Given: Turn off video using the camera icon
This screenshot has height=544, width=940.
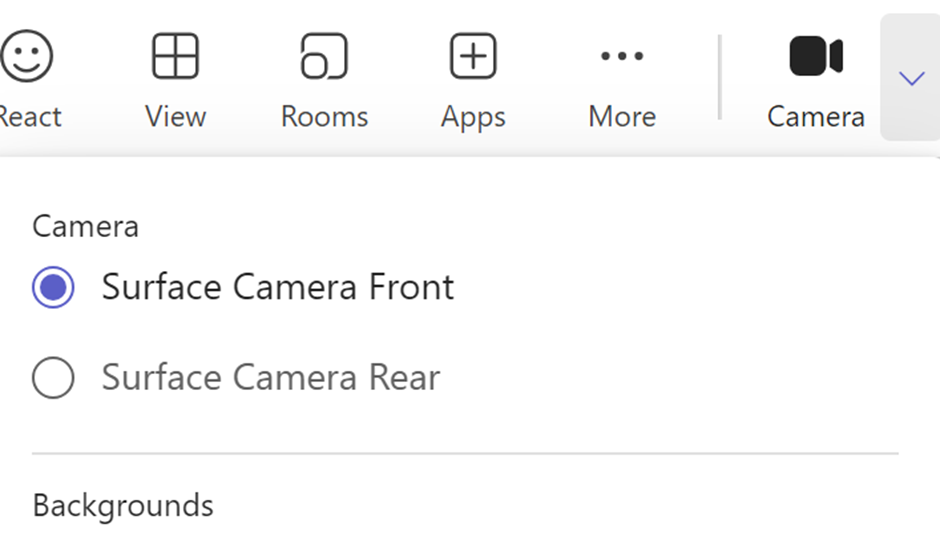Looking at the screenshot, I should coord(816,56).
